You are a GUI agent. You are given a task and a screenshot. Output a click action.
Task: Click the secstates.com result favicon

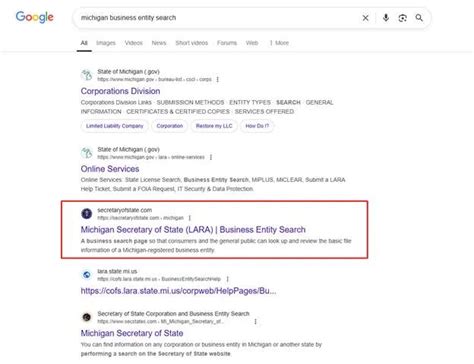click(87, 317)
